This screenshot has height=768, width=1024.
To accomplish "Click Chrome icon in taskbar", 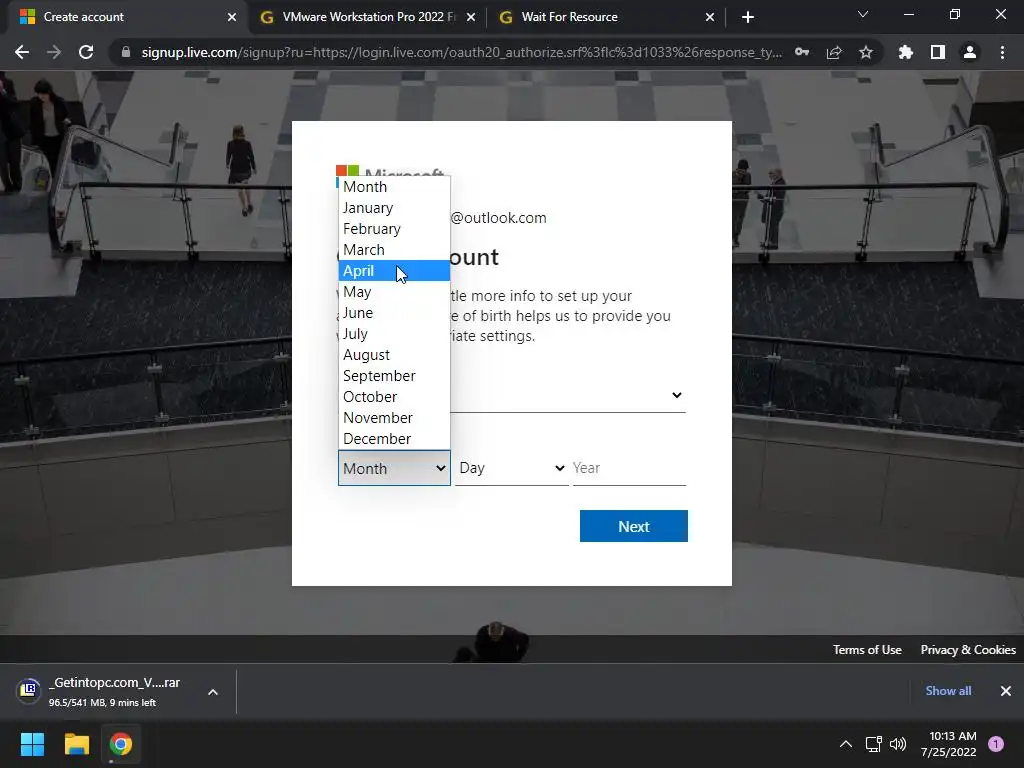I will tap(120, 744).
